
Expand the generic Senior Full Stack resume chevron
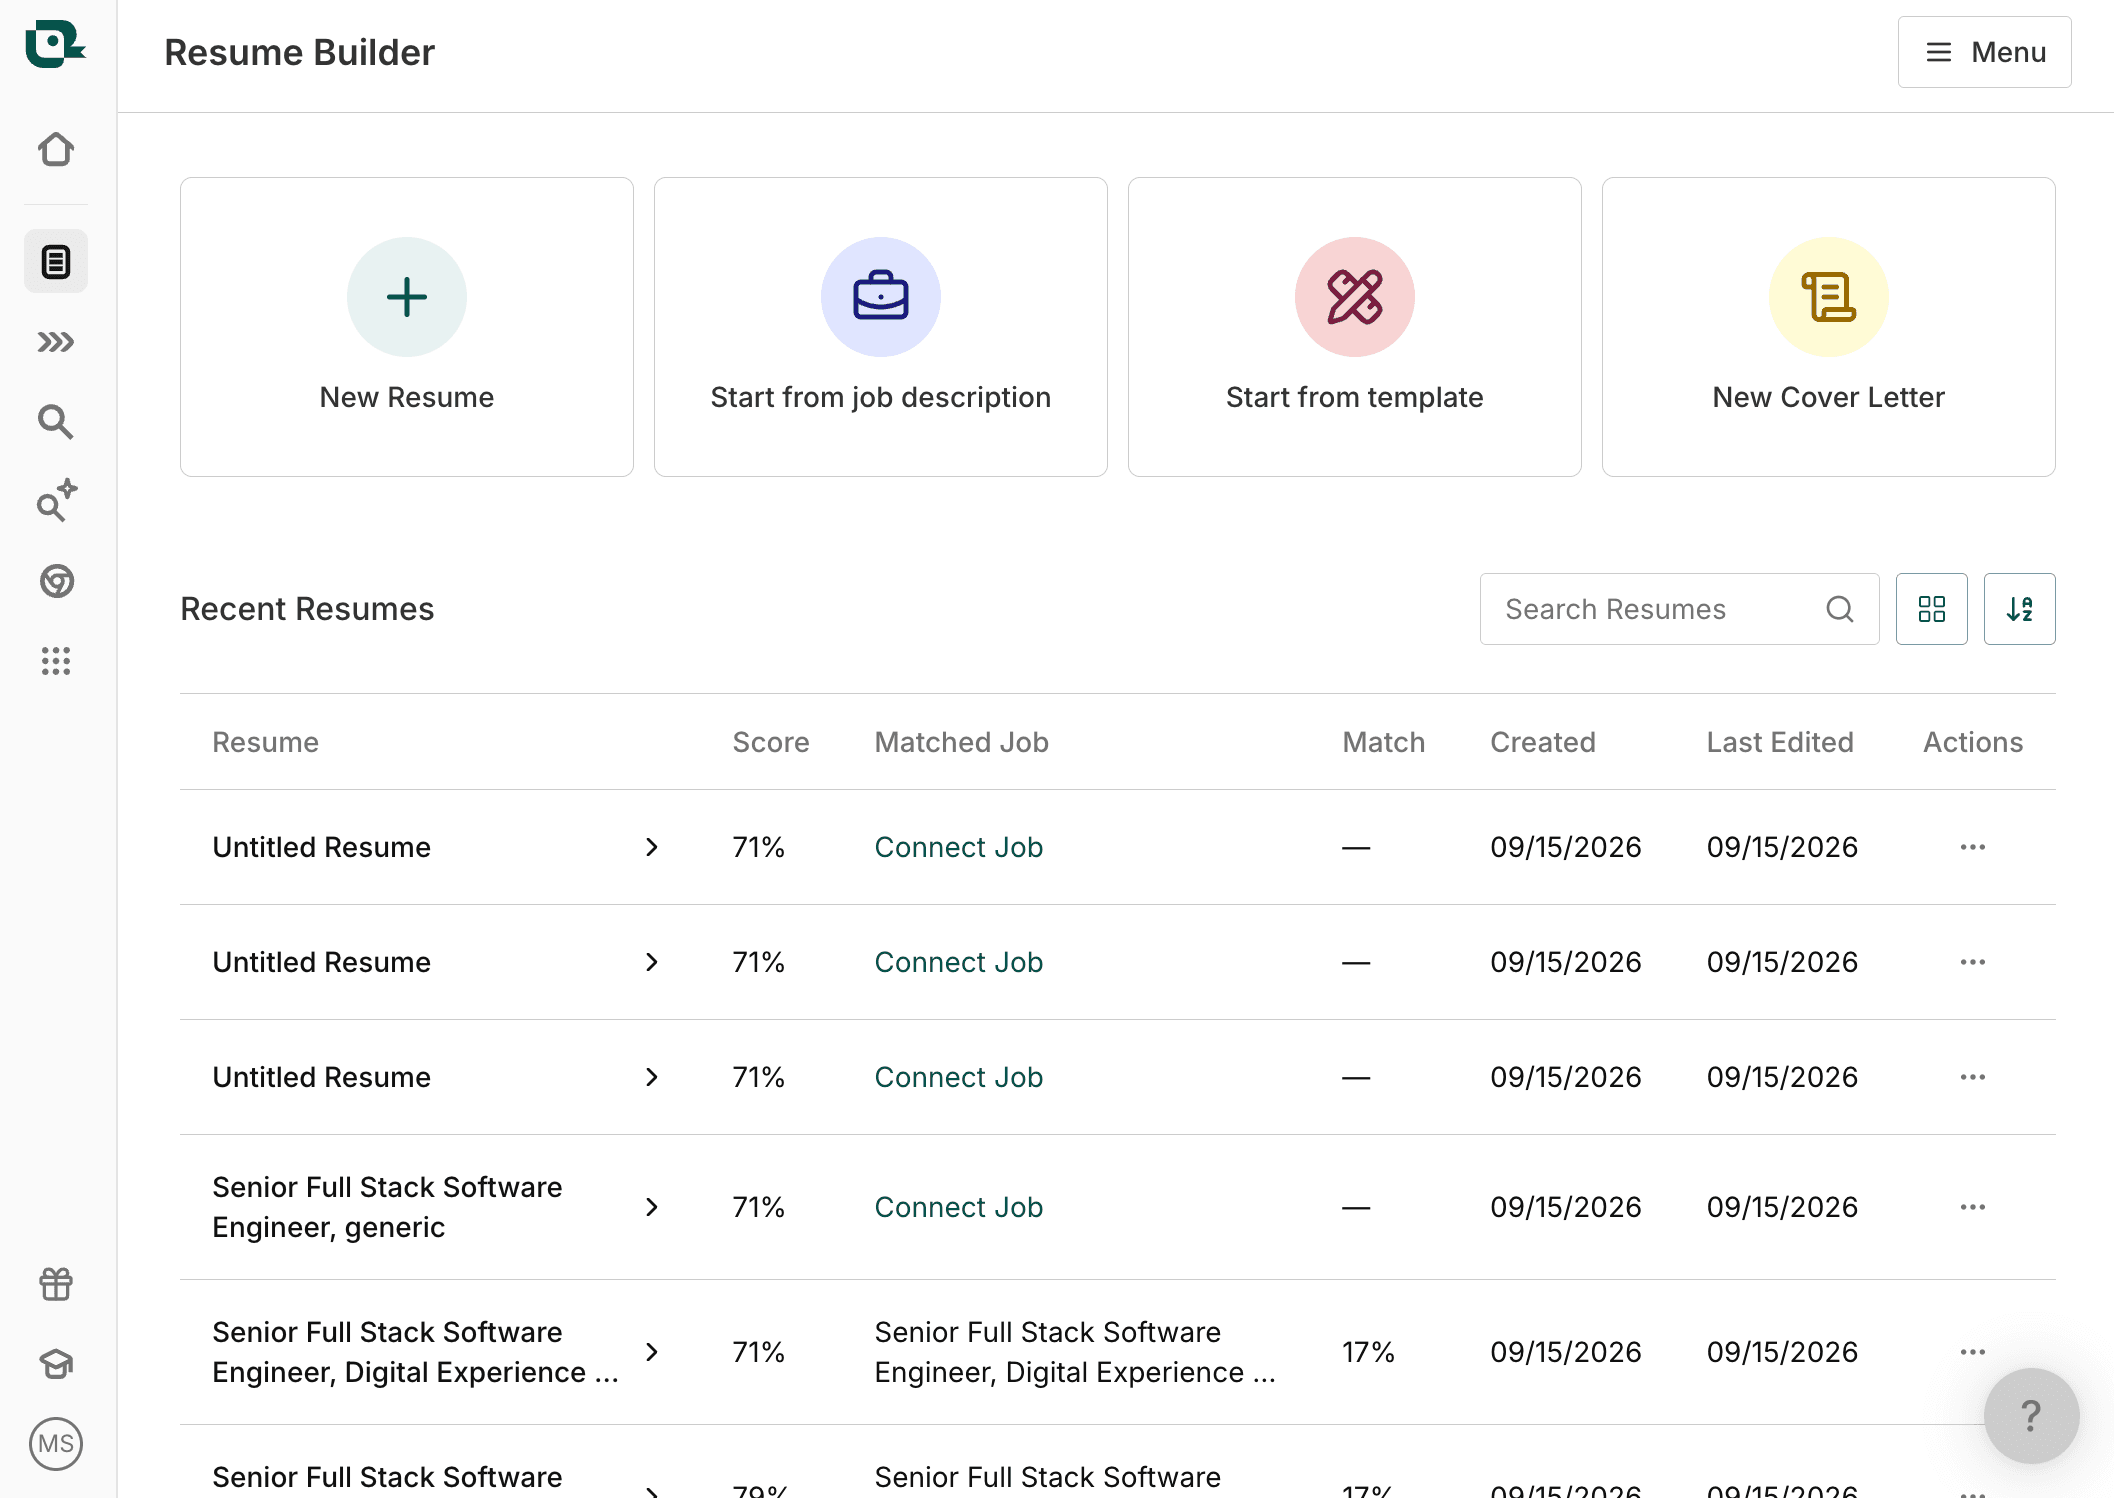pyautogui.click(x=652, y=1207)
